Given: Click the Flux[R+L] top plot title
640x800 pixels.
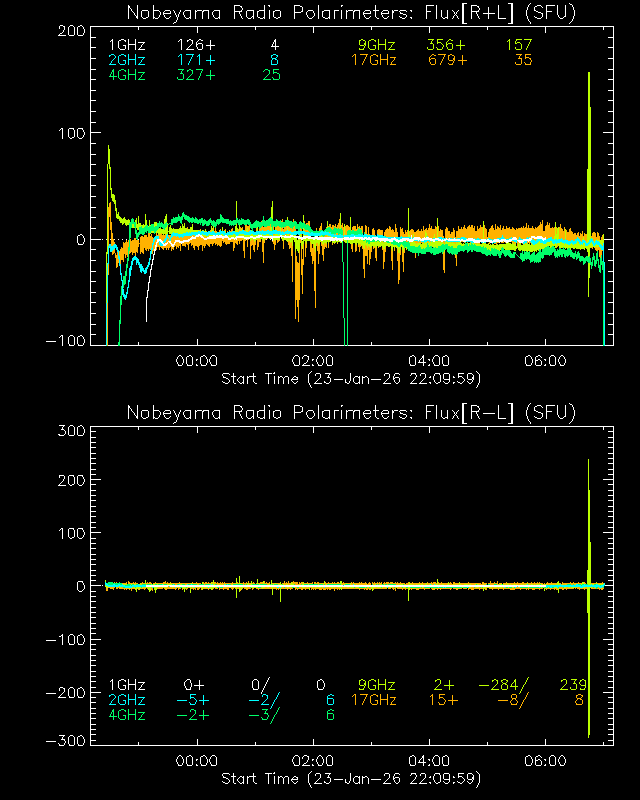Looking at the screenshot, I should [351, 13].
